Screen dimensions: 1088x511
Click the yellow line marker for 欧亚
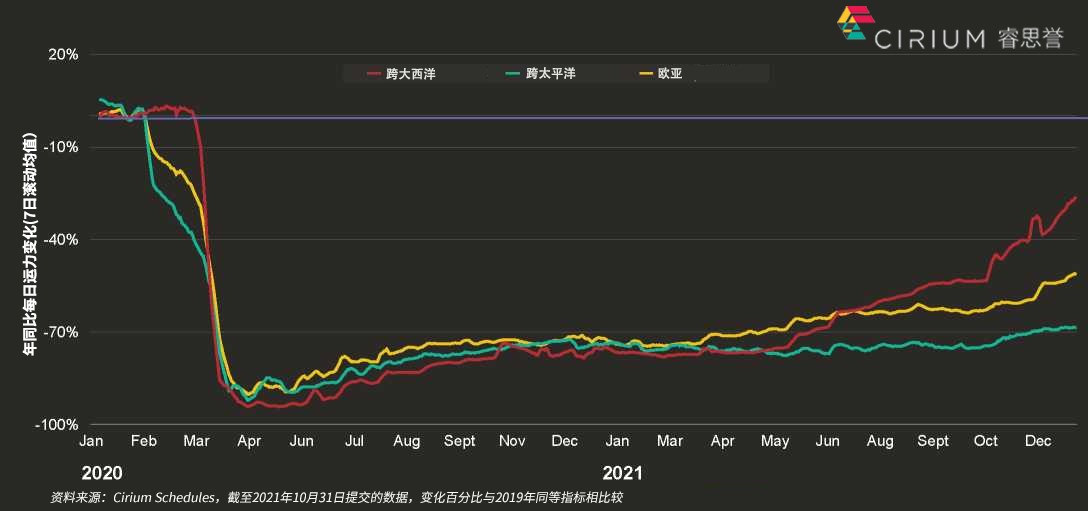click(645, 74)
